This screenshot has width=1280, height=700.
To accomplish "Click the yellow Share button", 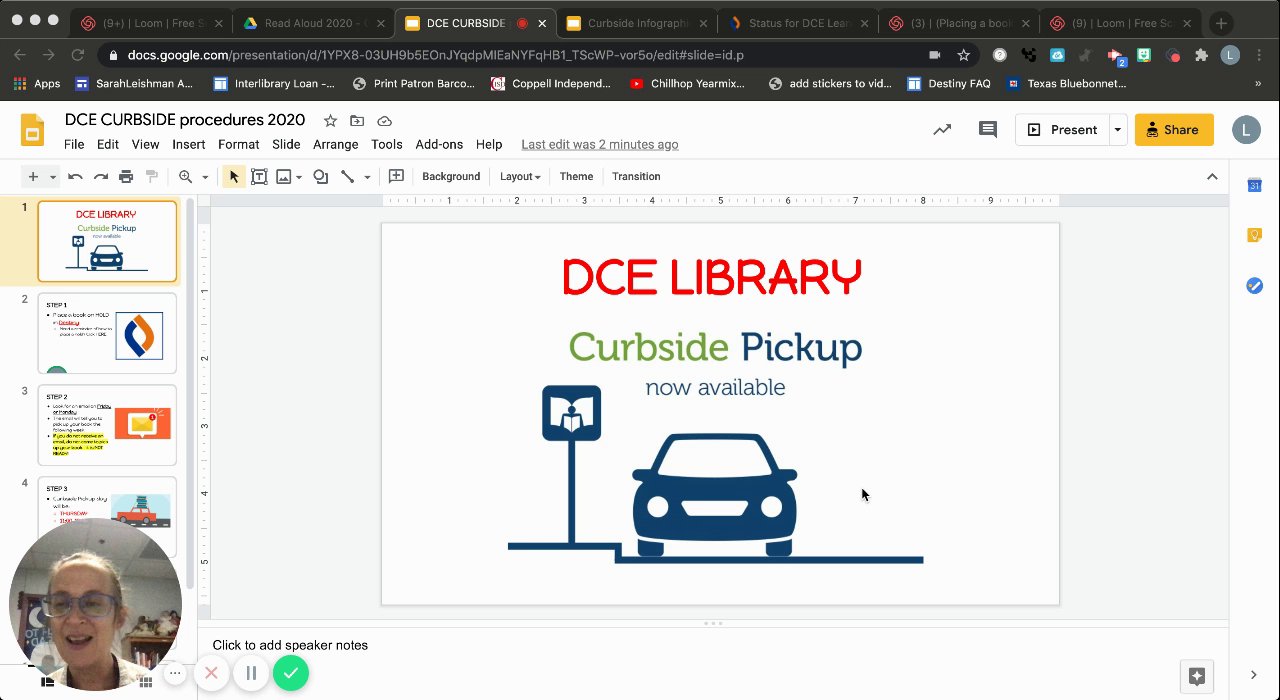I will 1173,130.
